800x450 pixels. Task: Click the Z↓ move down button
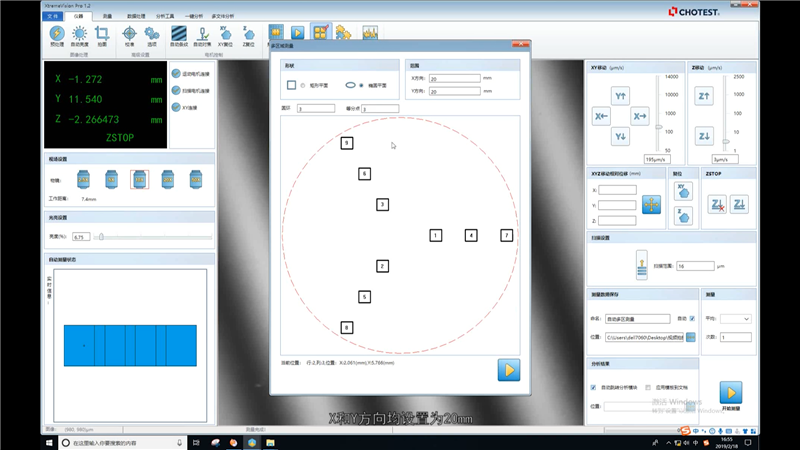704,135
